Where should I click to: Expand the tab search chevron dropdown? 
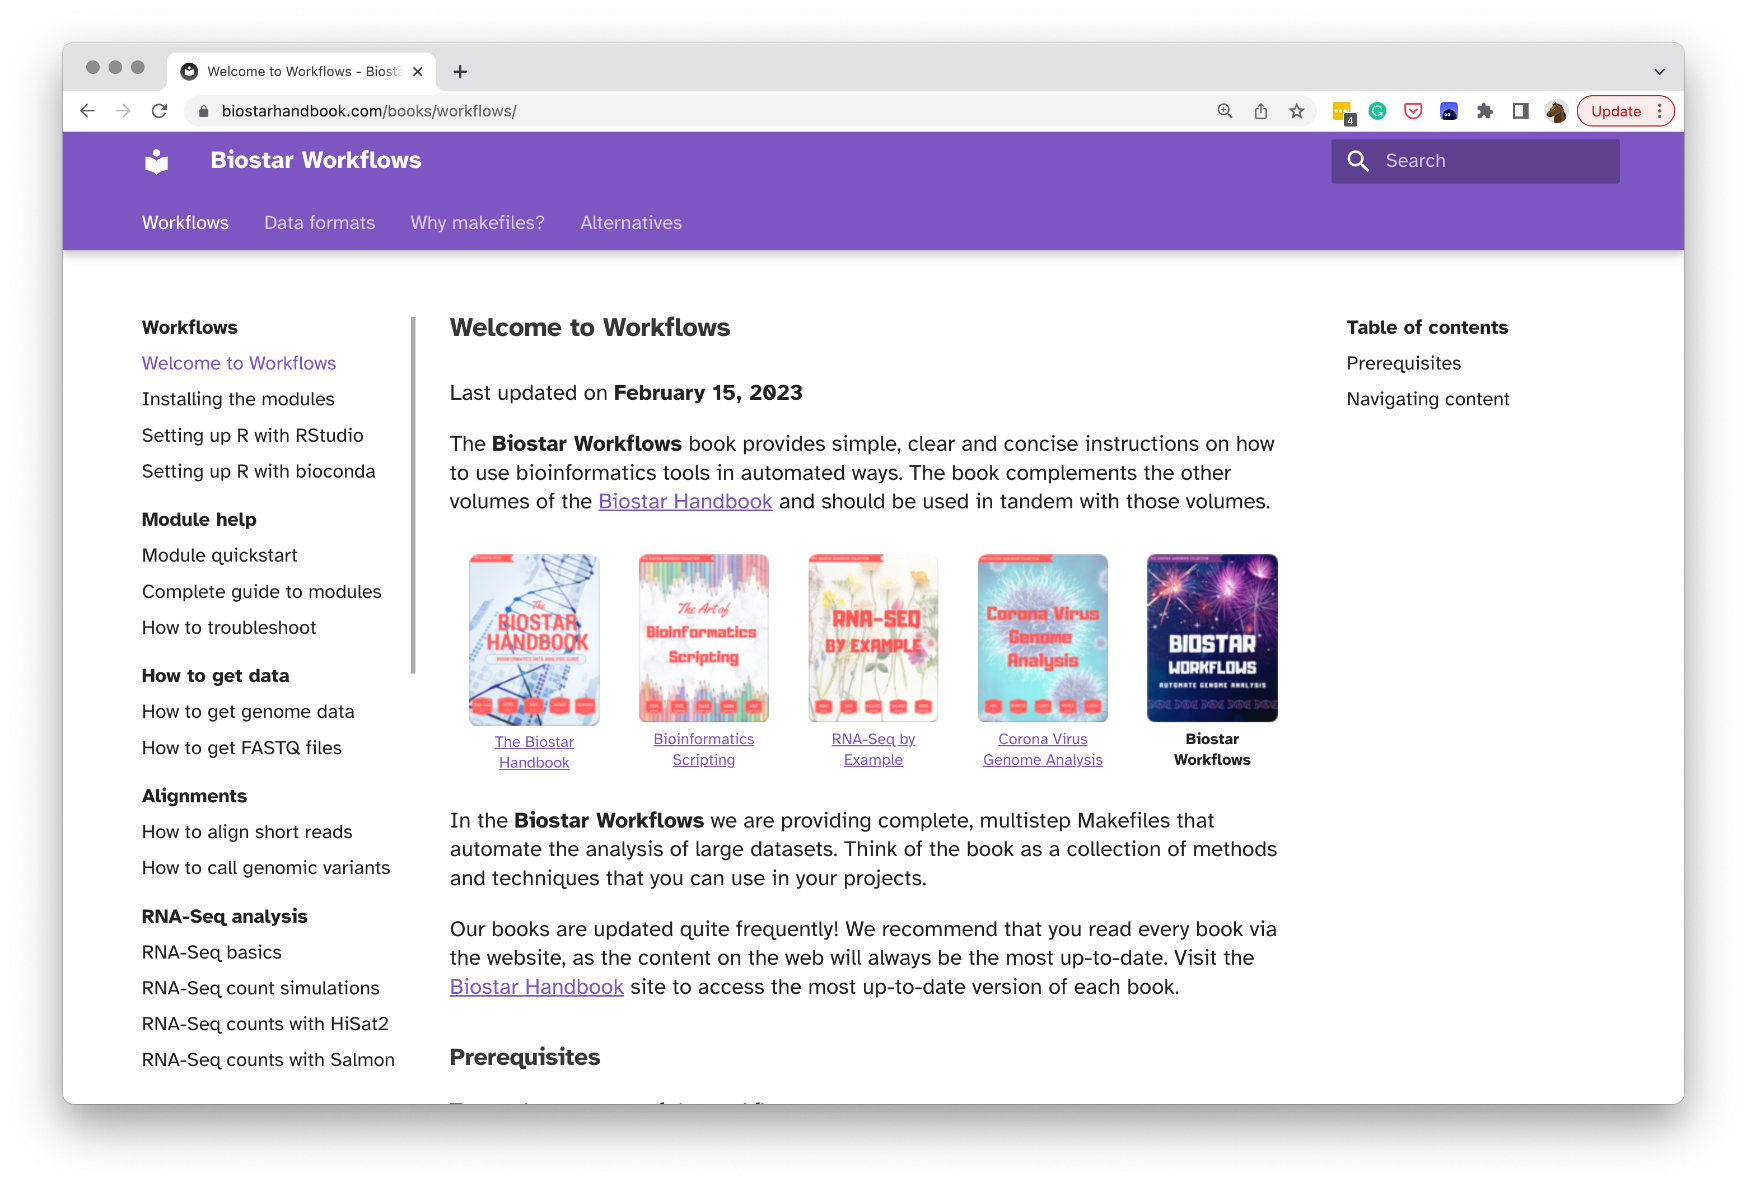point(1659,72)
